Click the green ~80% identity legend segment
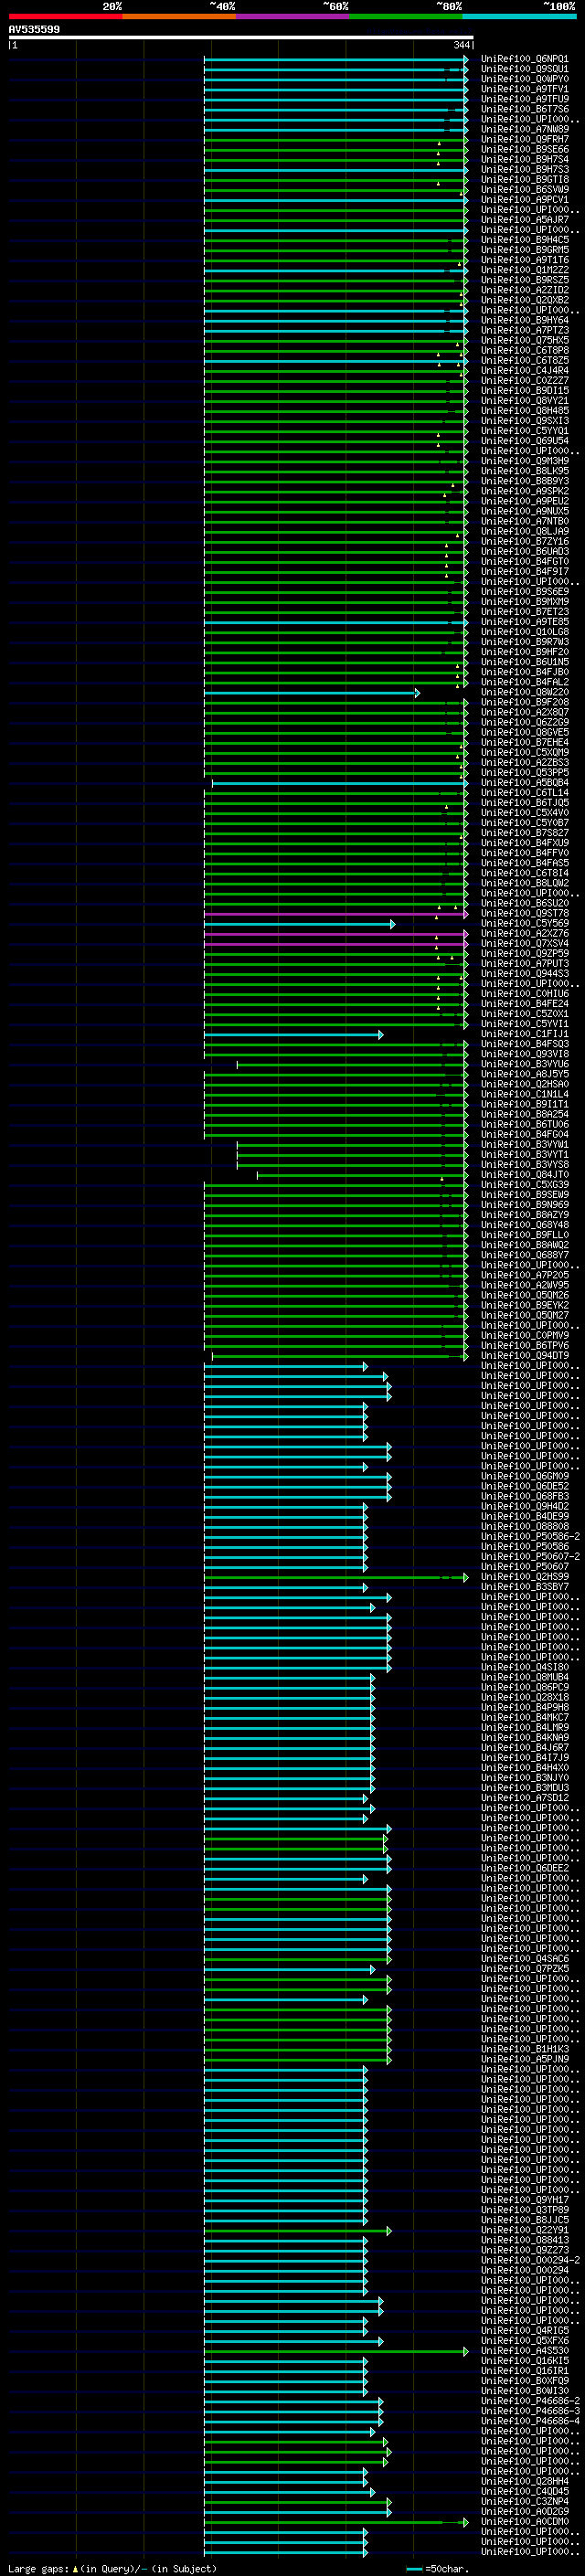585x2576 pixels. tap(406, 16)
